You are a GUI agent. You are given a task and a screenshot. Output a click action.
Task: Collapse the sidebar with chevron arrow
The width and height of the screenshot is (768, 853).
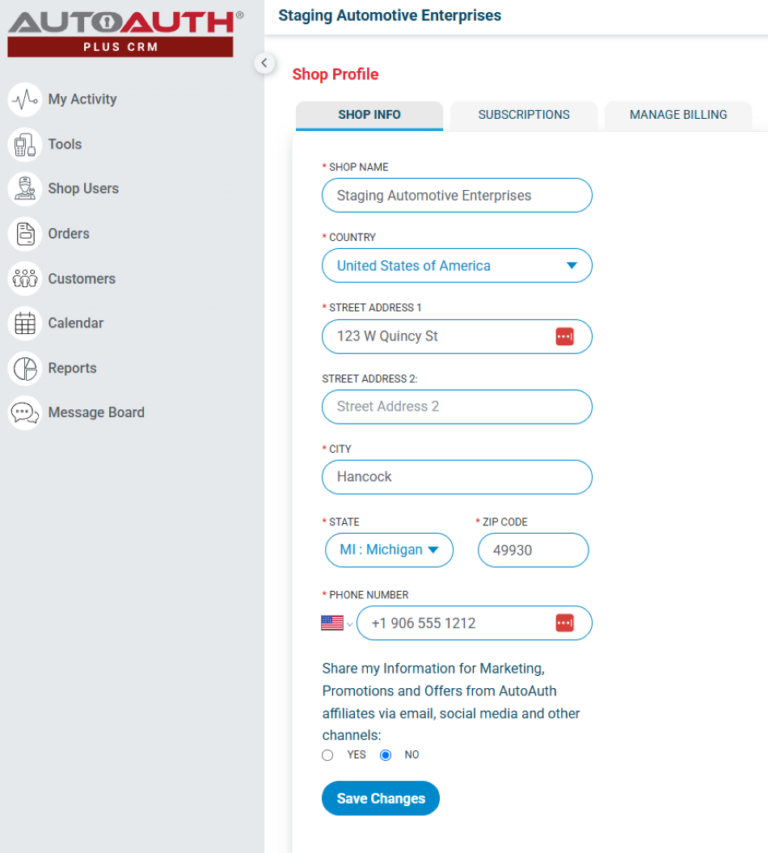(264, 63)
